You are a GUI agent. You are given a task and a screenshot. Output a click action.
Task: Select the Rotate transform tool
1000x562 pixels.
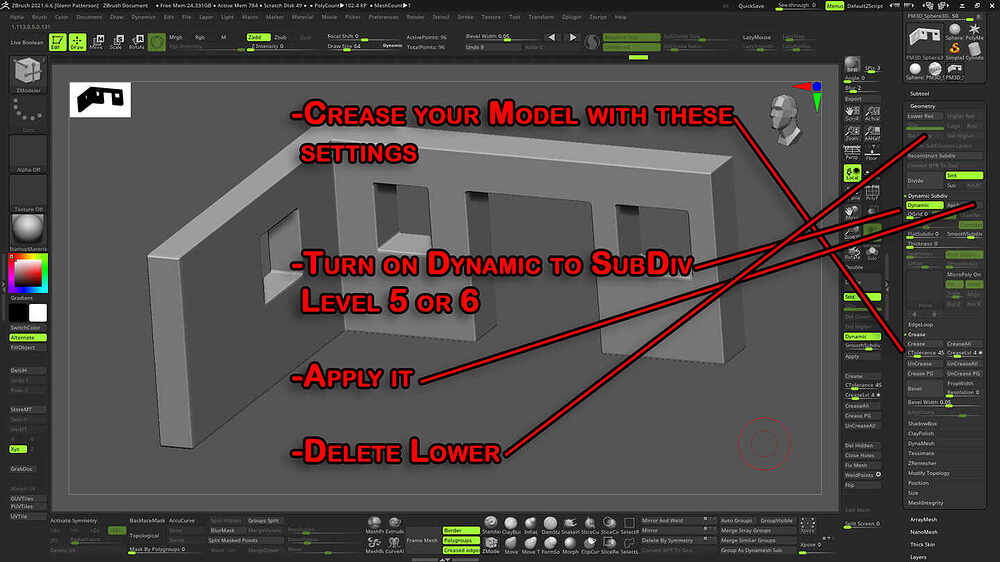click(136, 42)
